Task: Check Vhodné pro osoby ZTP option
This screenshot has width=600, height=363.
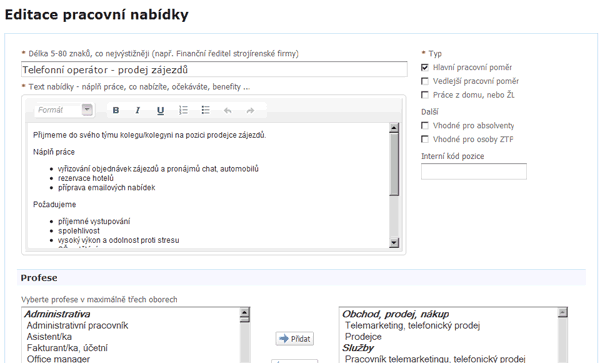Action: (425, 139)
